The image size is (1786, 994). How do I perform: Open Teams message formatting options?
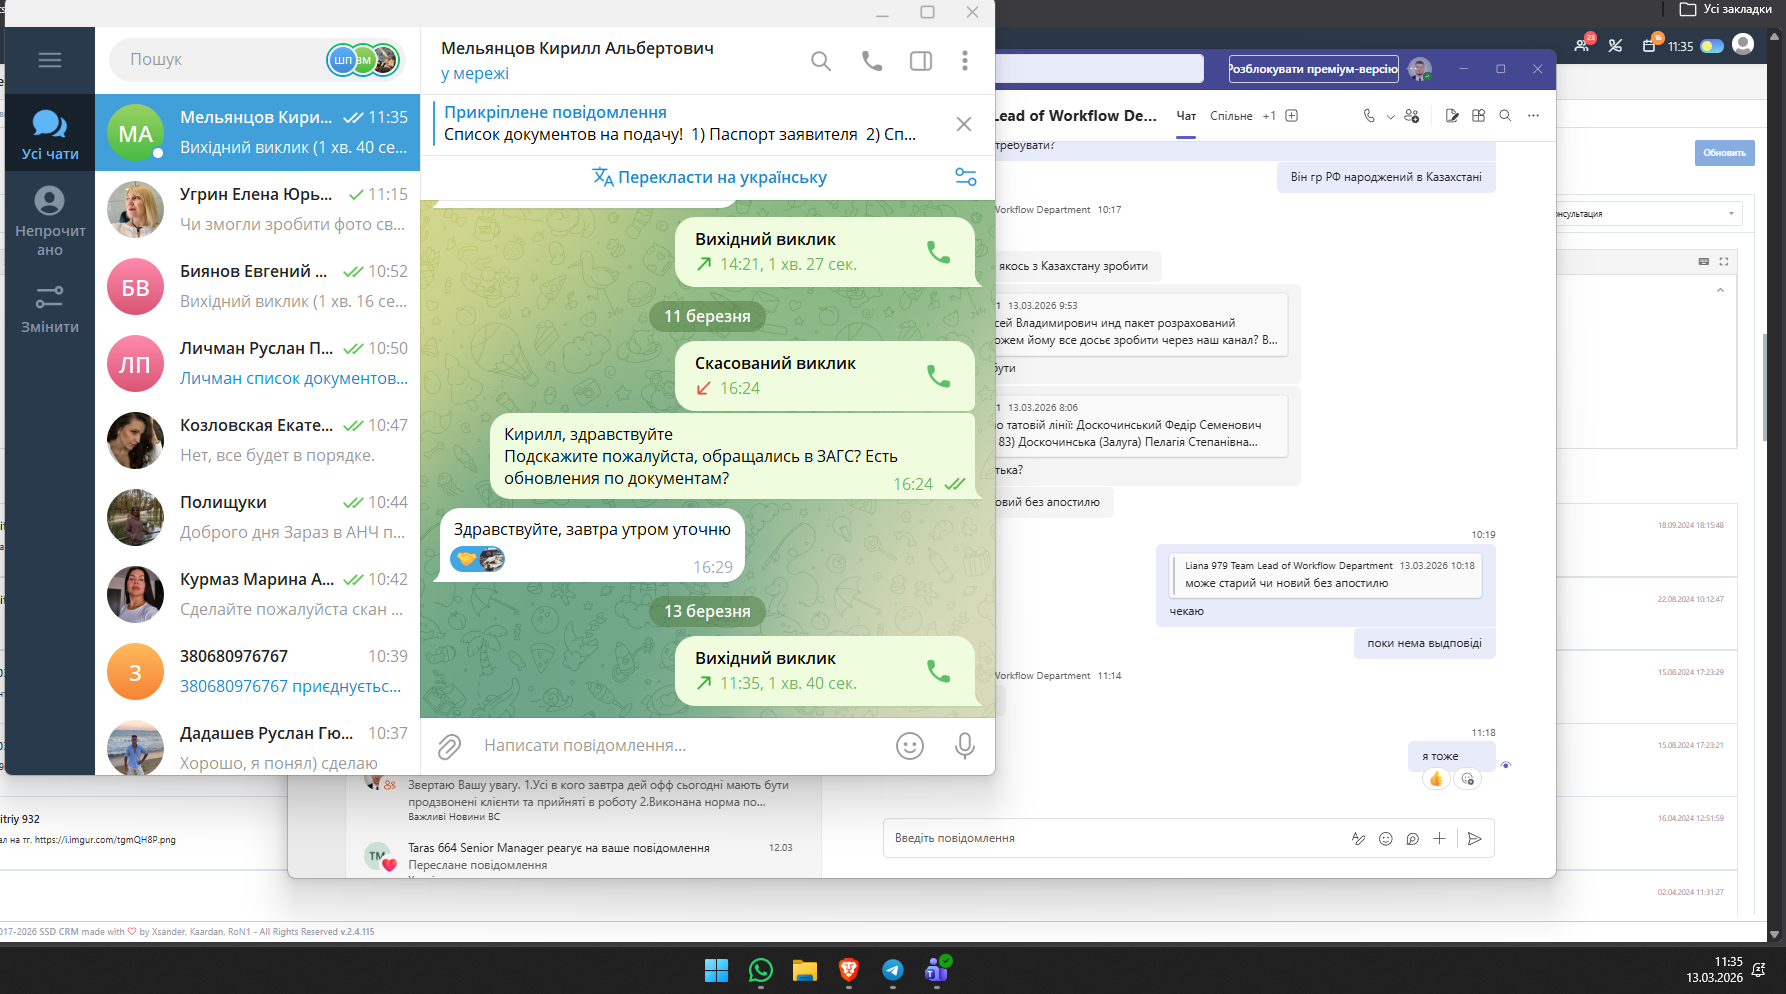(1358, 839)
